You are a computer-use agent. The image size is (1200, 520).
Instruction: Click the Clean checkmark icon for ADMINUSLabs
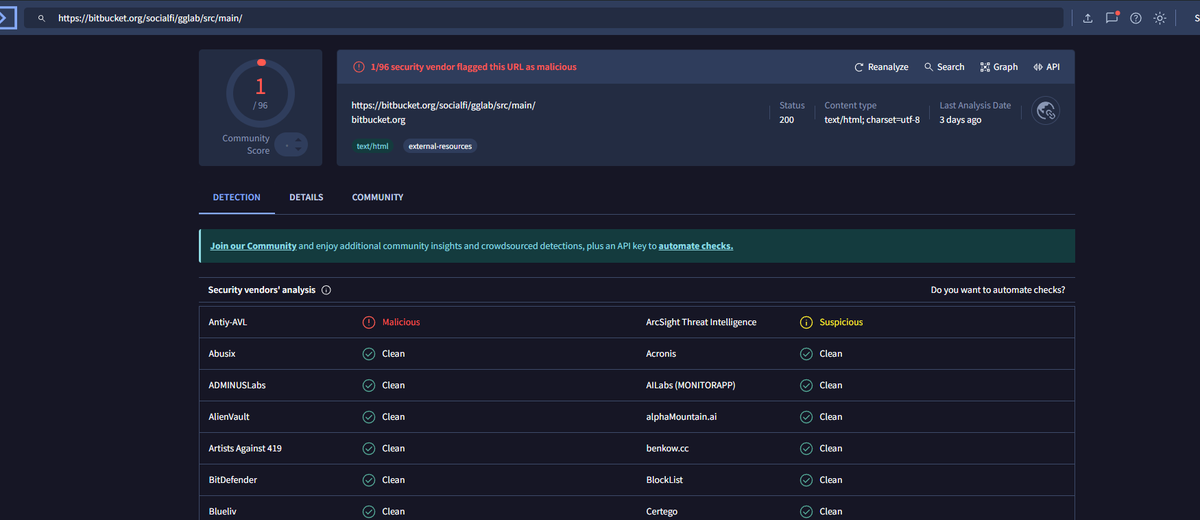coord(369,385)
